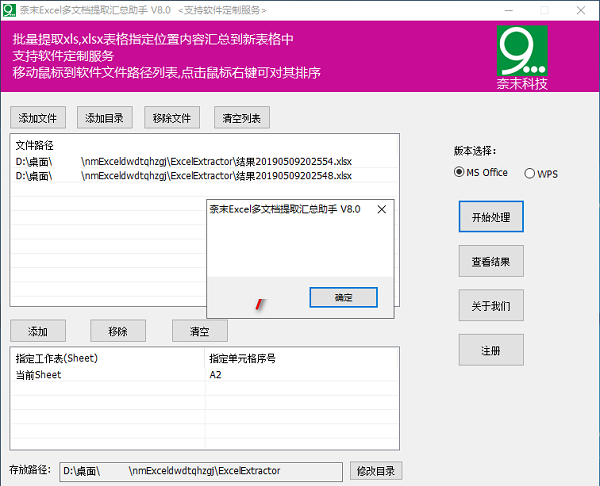
Task: Start processing with 开始处理
Action: [x=491, y=217]
